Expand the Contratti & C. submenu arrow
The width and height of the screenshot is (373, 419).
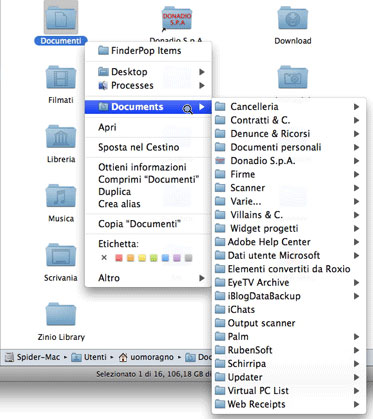click(356, 120)
